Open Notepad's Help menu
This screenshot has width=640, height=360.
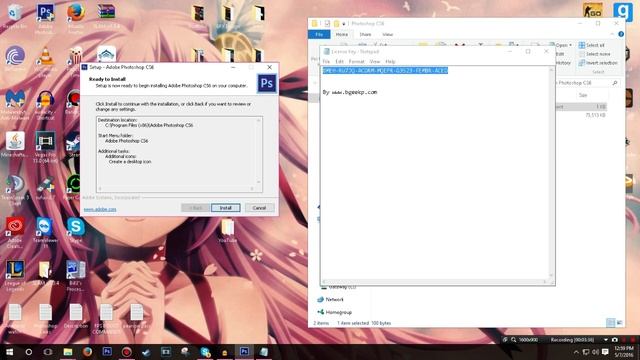[x=390, y=61]
